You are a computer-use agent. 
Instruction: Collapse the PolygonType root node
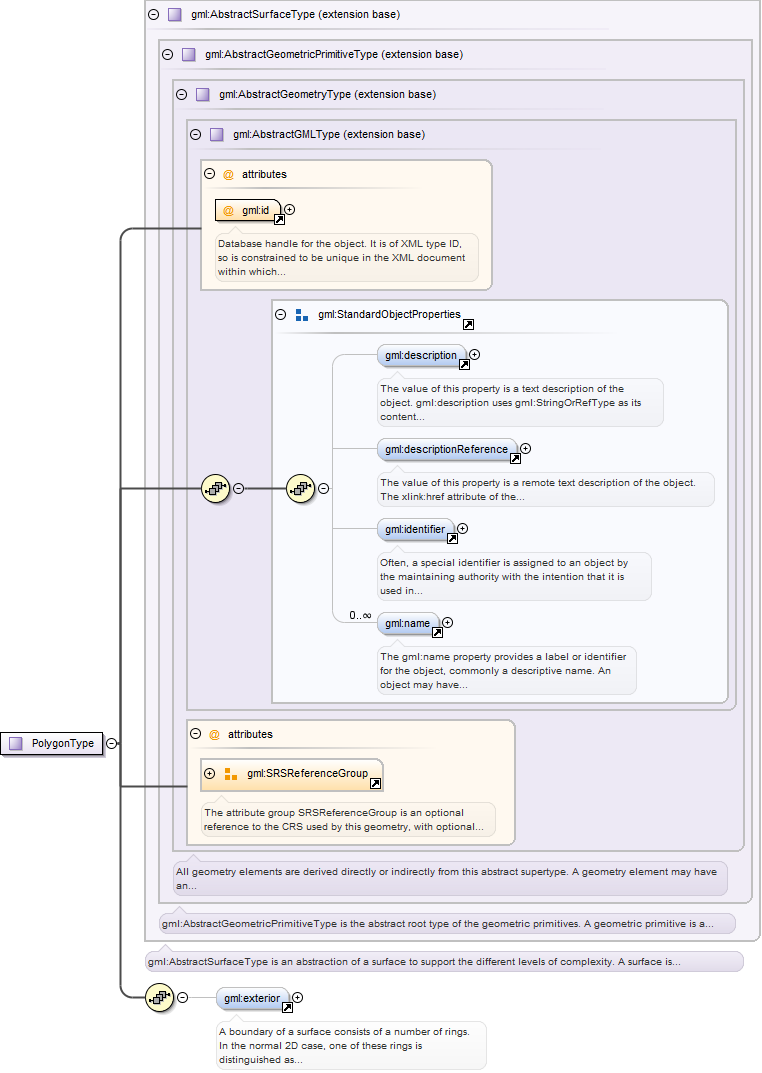coord(112,743)
